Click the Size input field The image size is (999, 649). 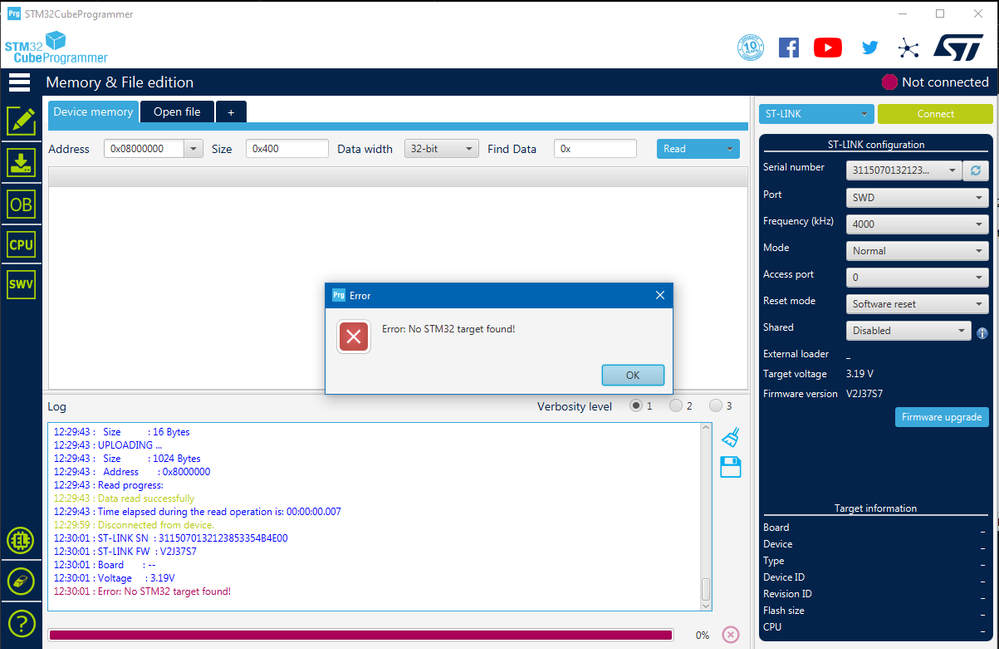pos(287,149)
